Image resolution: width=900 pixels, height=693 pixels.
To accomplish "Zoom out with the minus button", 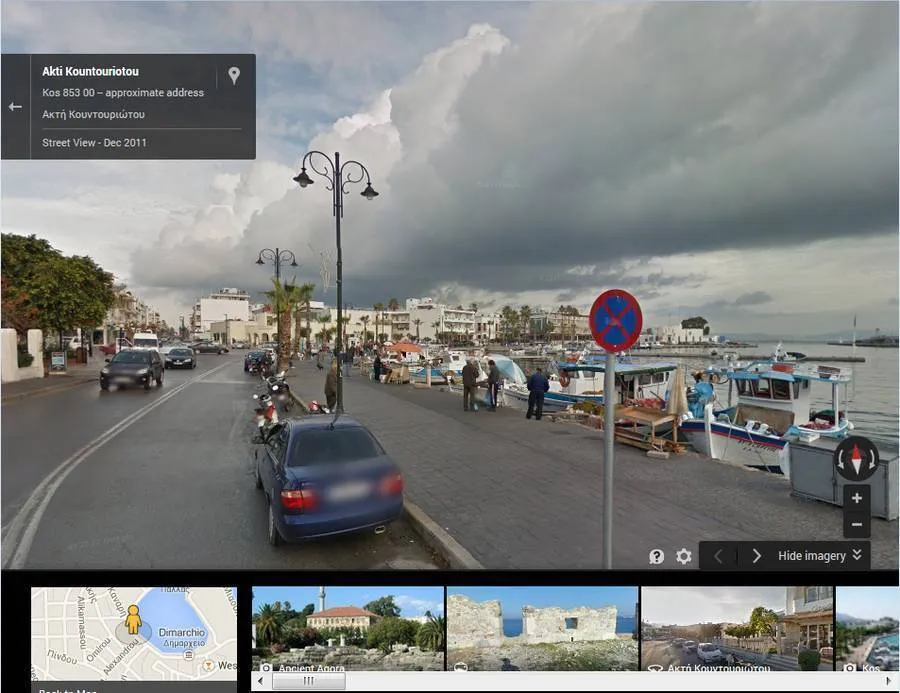I will tap(856, 524).
